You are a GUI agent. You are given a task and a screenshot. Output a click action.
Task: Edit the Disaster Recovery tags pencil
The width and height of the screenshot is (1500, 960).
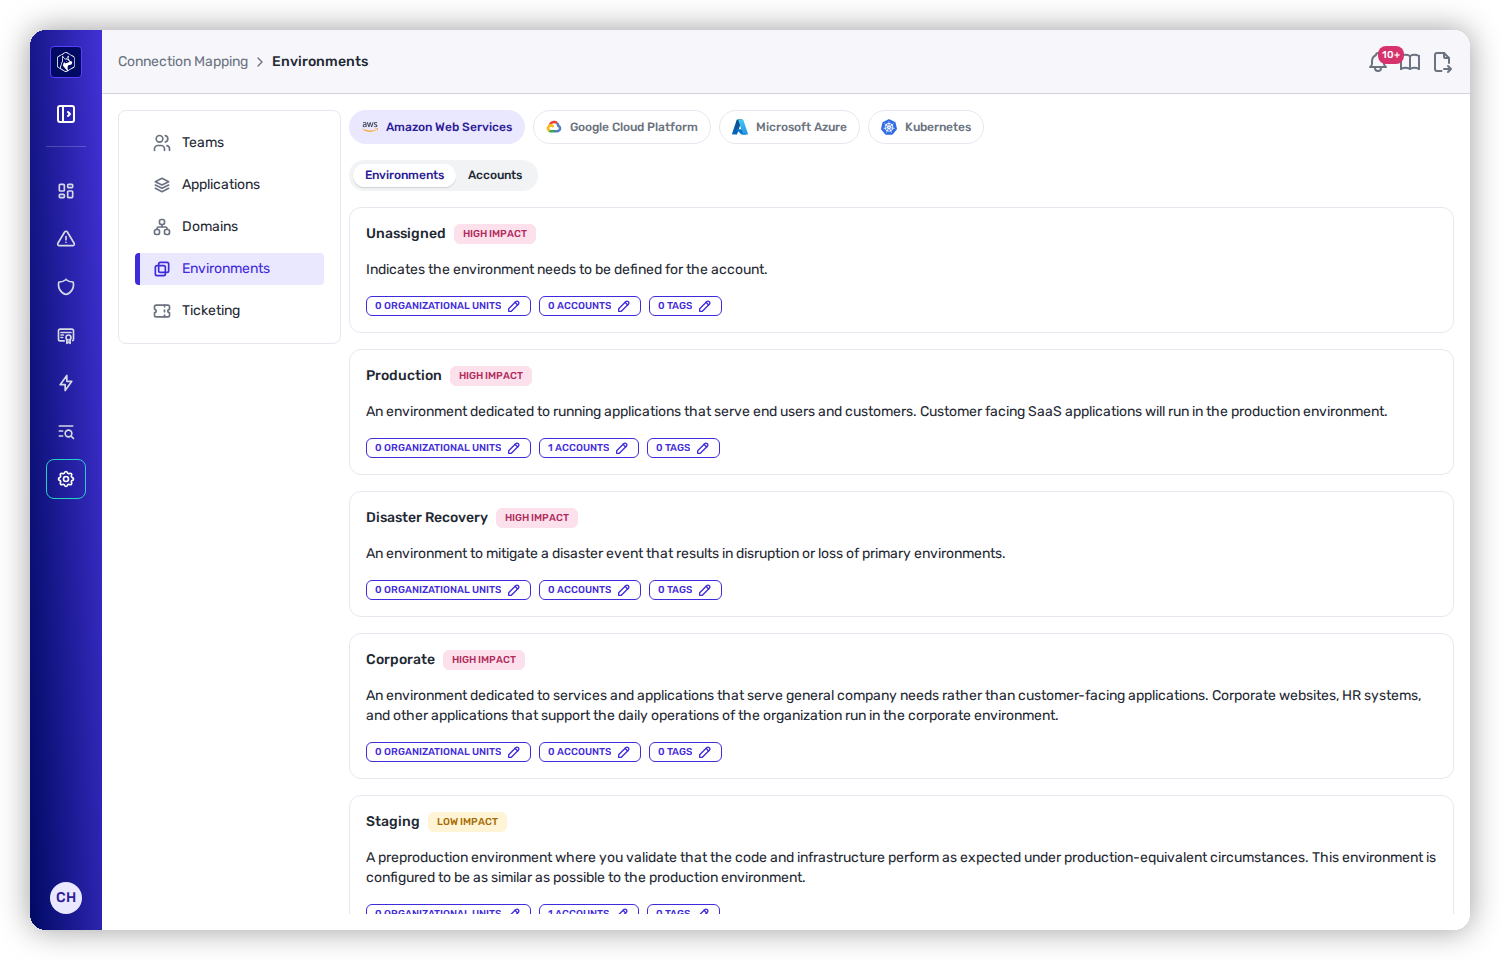coord(705,590)
